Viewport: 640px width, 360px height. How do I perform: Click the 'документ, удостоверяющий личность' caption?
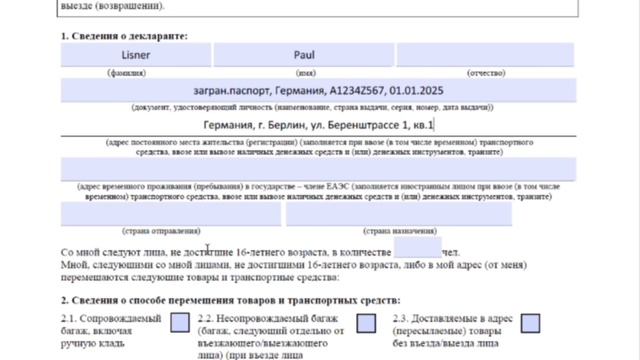click(312, 107)
